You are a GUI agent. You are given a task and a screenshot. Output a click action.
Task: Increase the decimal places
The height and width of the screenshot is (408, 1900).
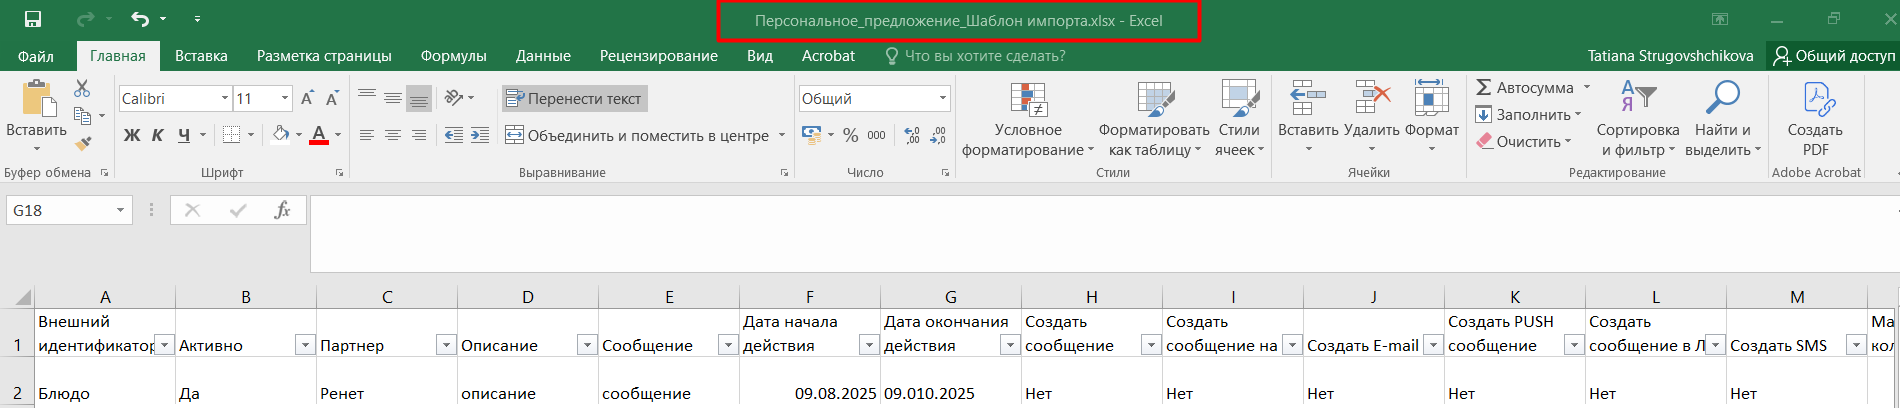coord(912,135)
